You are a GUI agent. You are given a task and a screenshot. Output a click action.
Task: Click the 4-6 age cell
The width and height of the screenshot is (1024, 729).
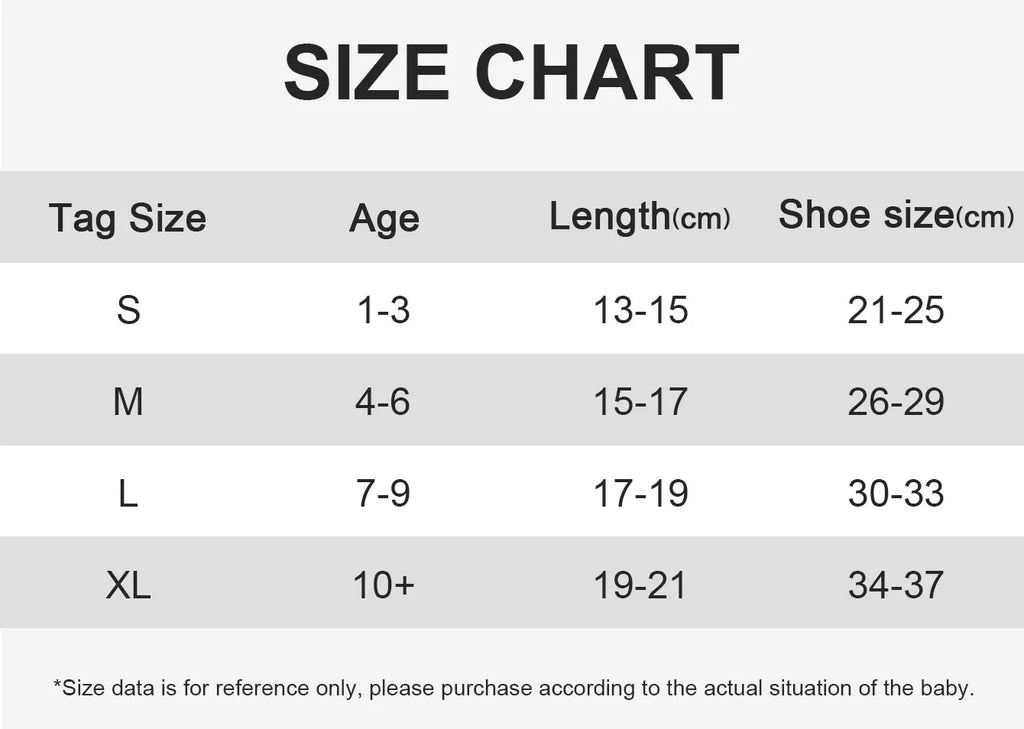(x=384, y=402)
